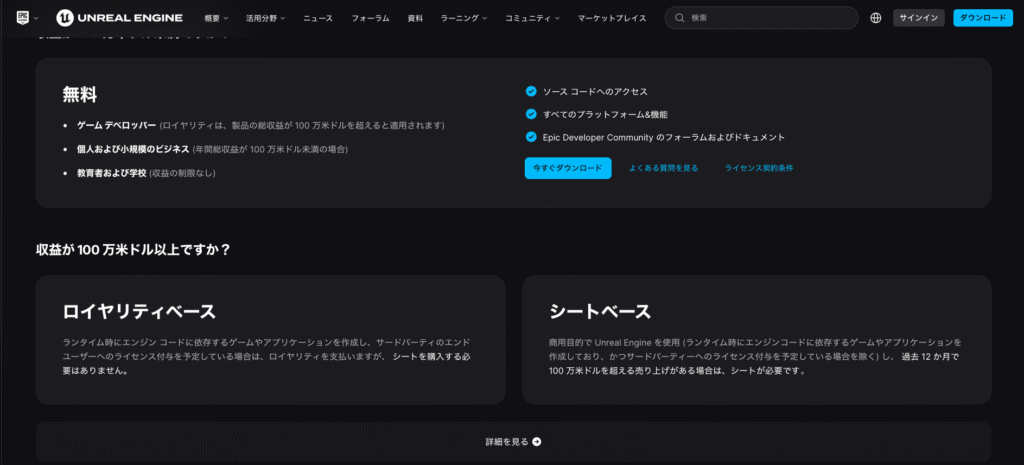The width and height of the screenshot is (1024, 465).
Task: Click check icon beside ソース コードへのアクセス
Action: pyautogui.click(x=531, y=91)
